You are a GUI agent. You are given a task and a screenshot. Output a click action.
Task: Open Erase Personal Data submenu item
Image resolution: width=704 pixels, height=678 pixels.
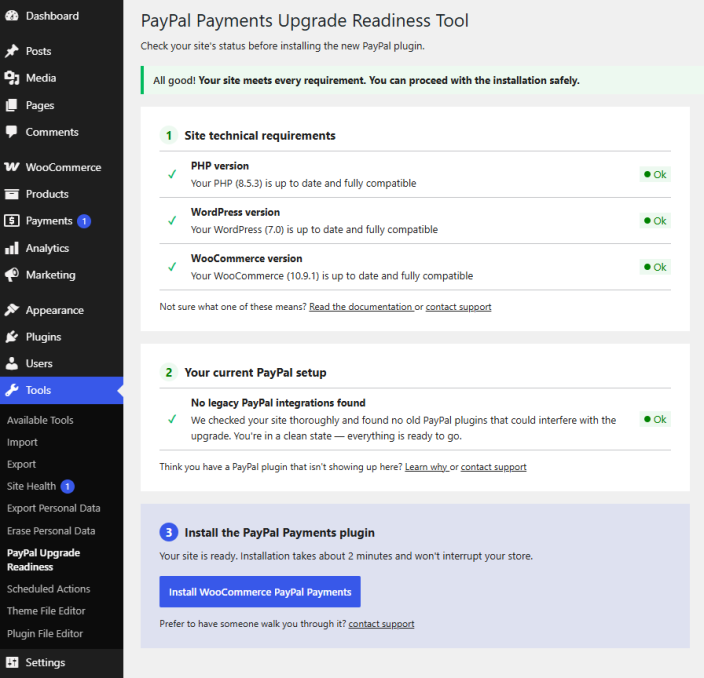51,531
